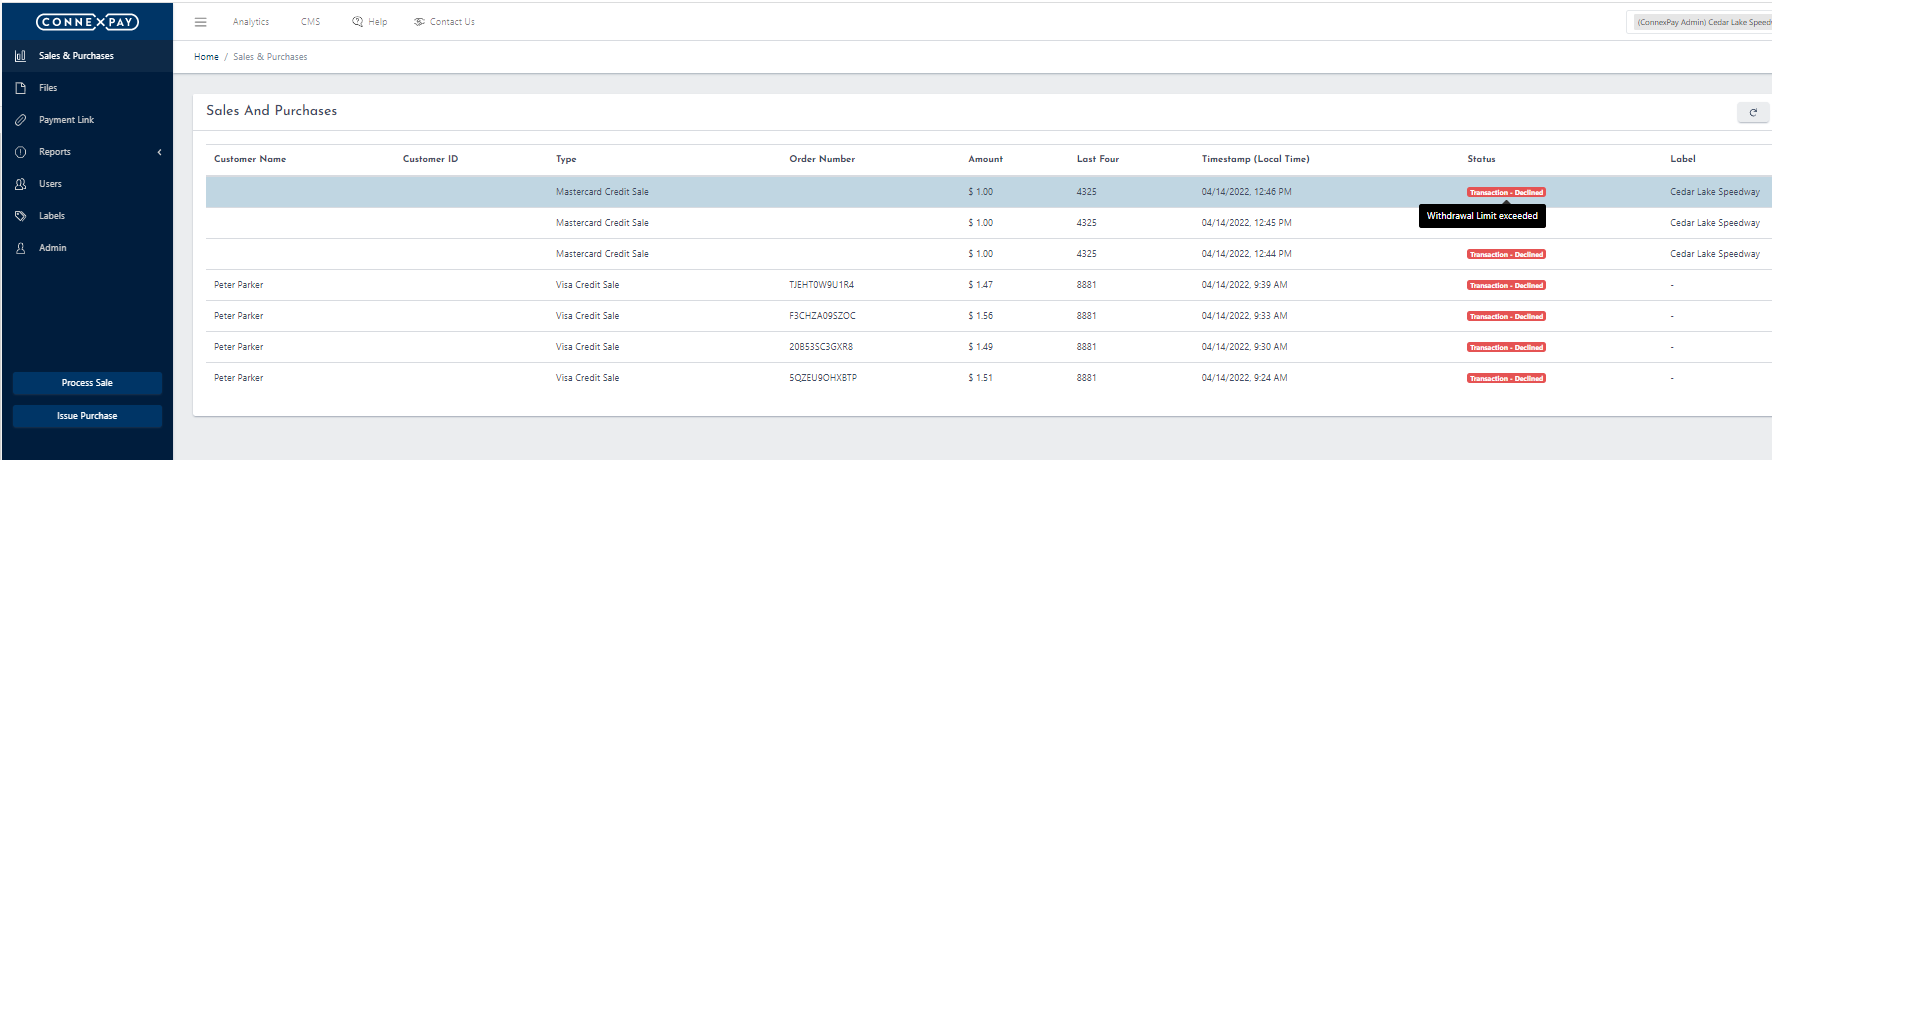Viewport: 1906px width, 1024px height.
Task: Click Declined status badge for 9:30 AM row
Action: [x=1506, y=348]
